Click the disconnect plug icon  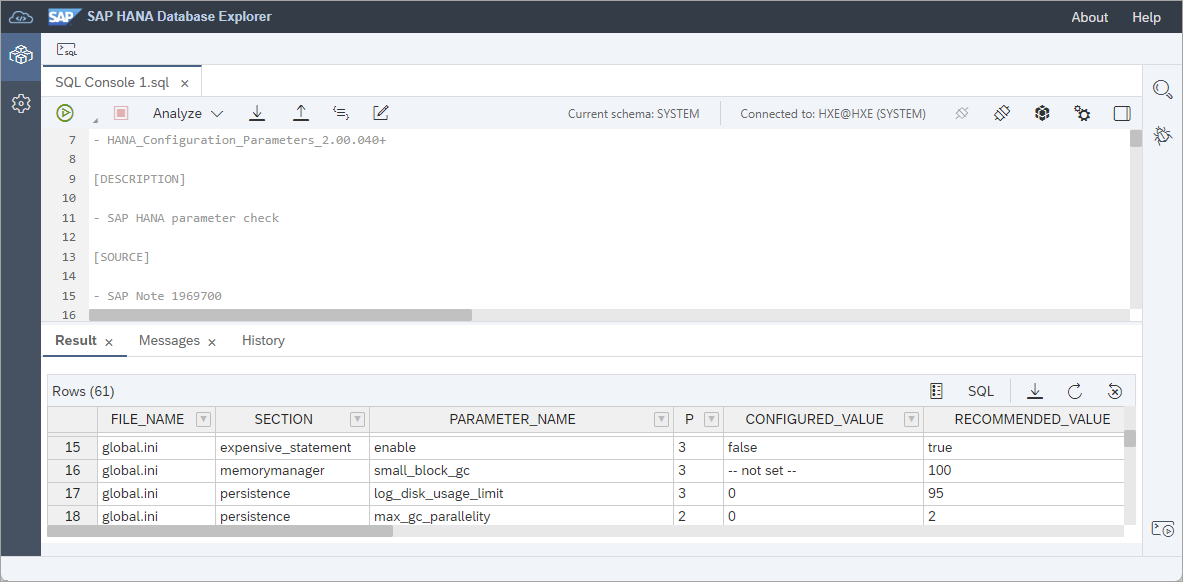click(x=961, y=113)
